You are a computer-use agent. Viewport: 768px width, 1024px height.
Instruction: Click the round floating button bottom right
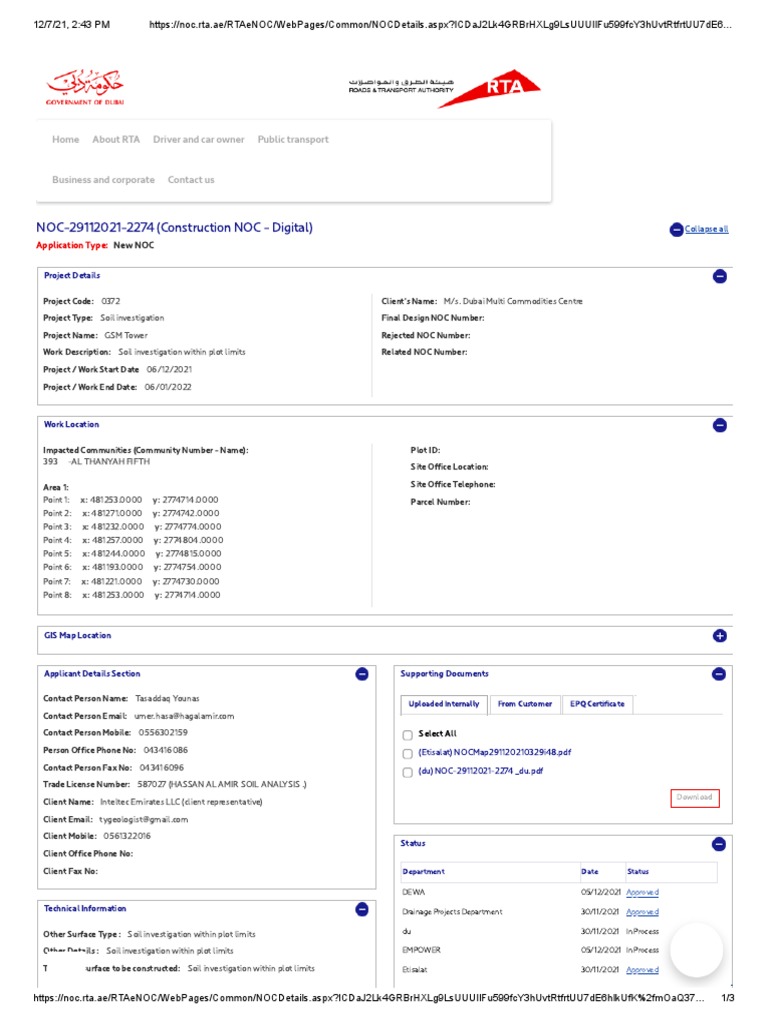point(696,950)
